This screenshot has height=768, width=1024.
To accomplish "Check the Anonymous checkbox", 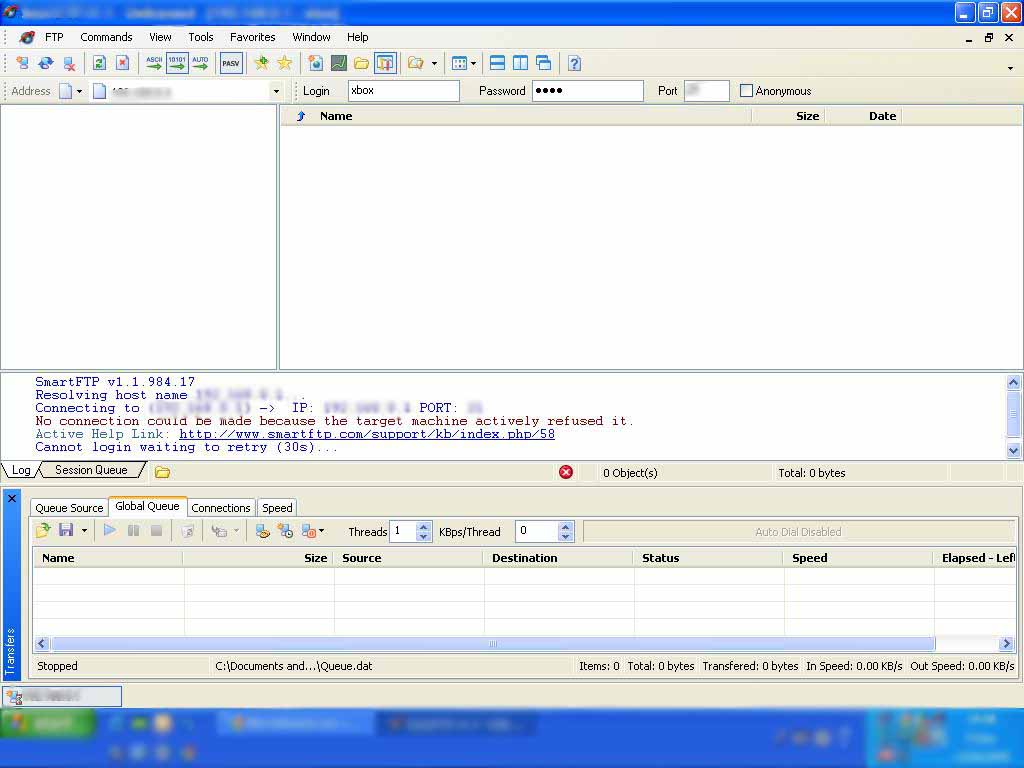I will [x=746, y=91].
